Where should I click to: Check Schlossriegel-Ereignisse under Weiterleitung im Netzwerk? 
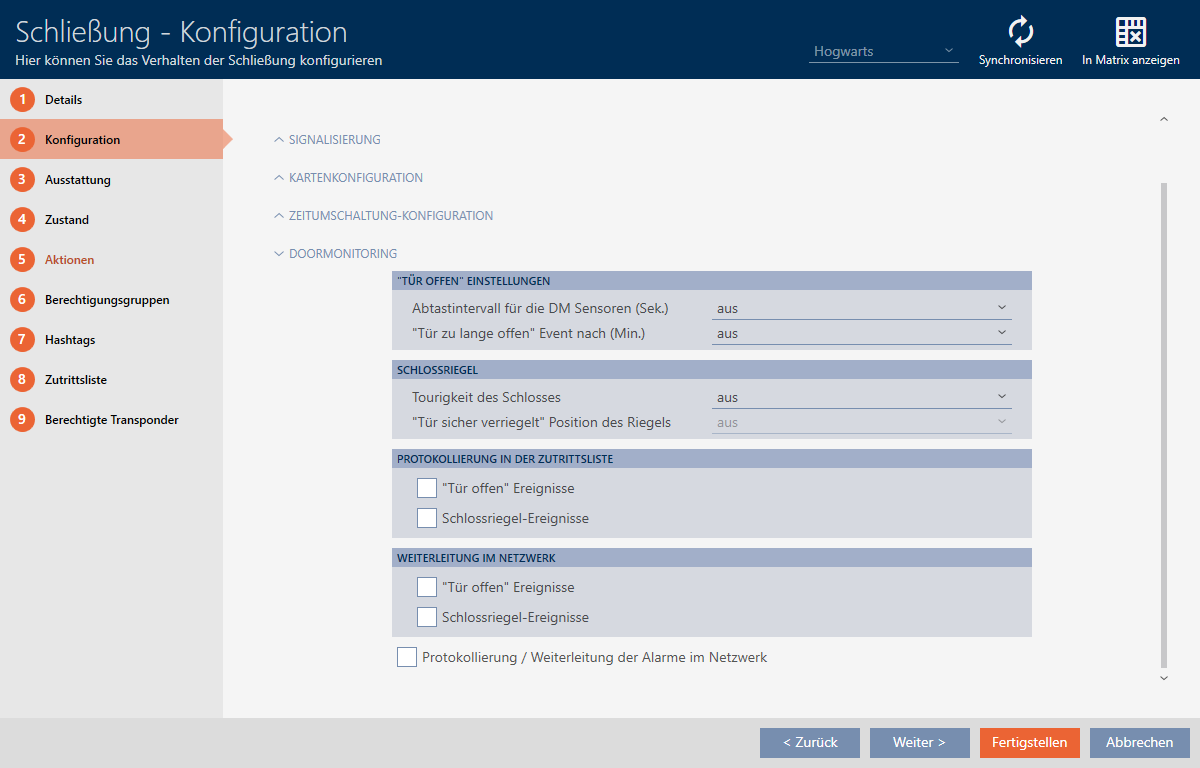click(427, 617)
